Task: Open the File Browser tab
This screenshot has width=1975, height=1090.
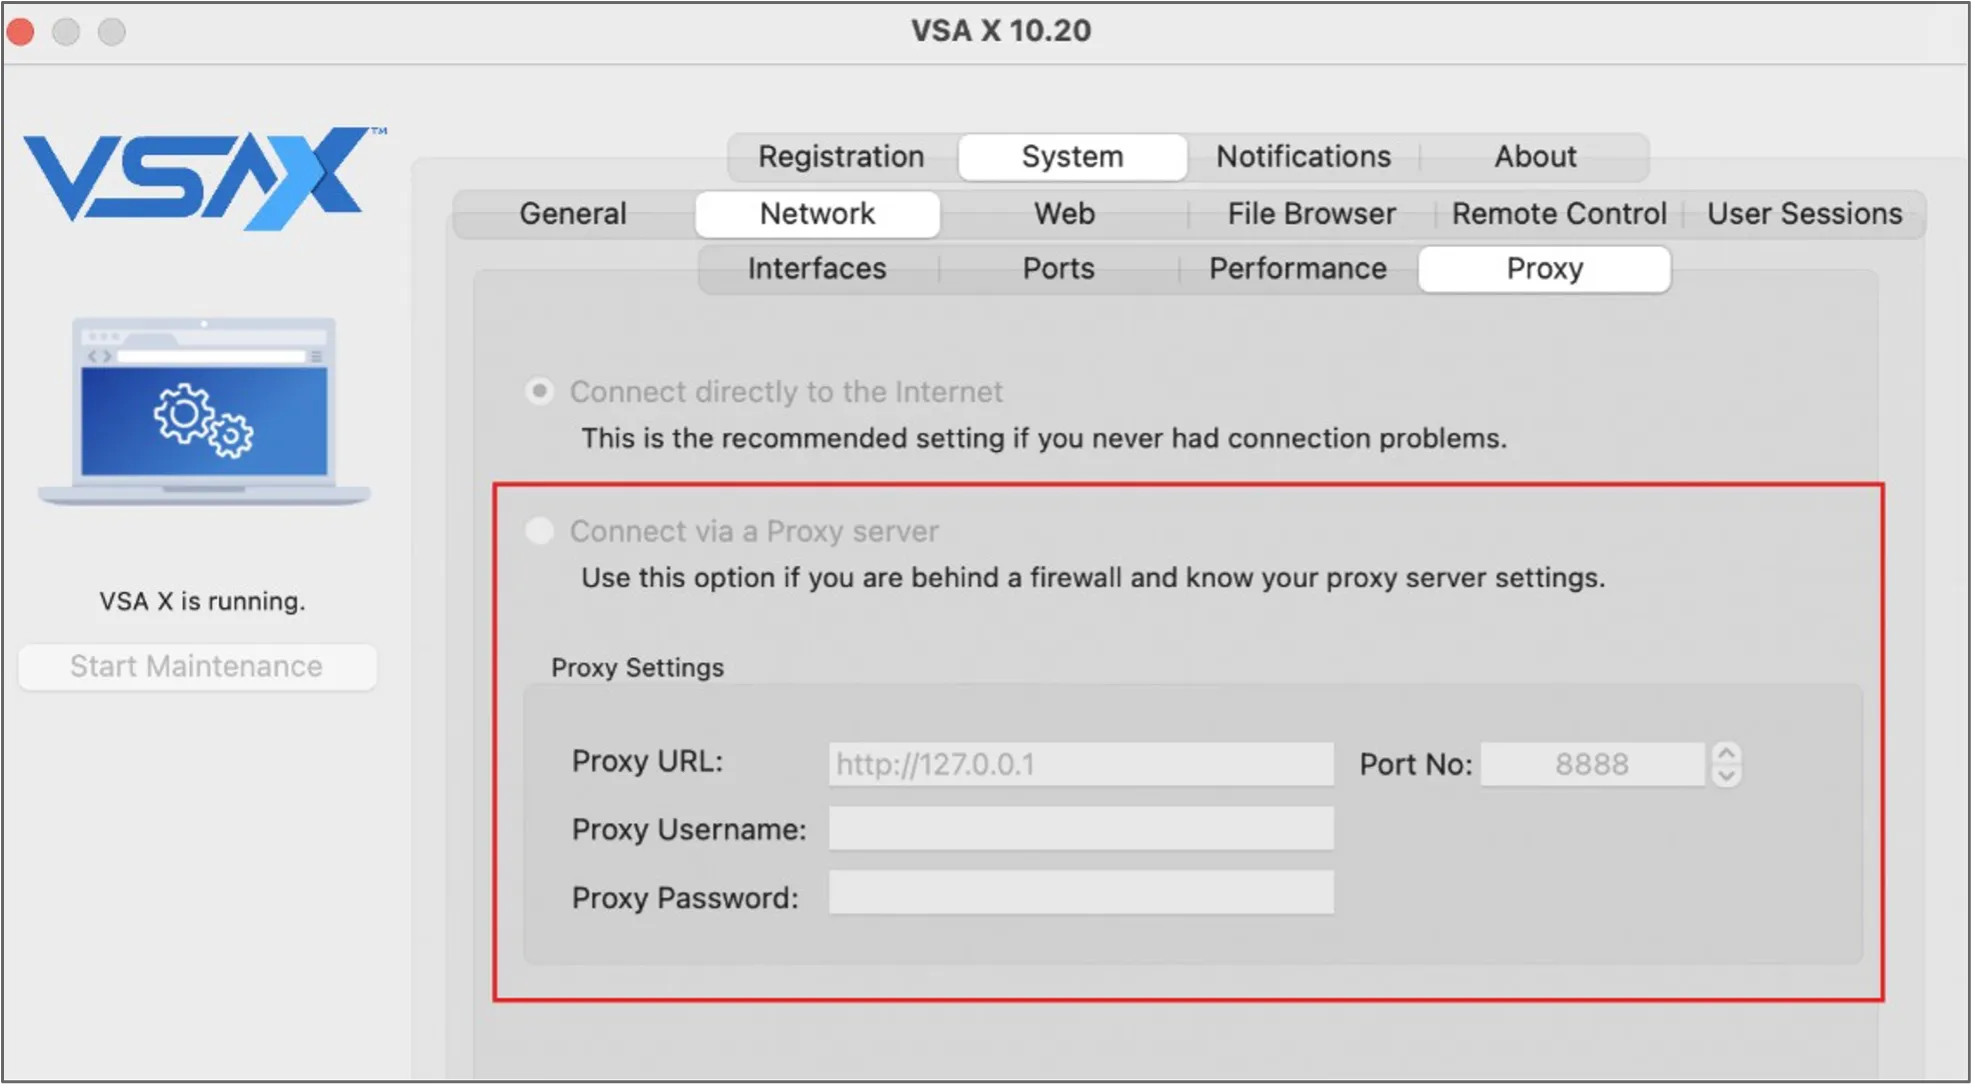Action: click(x=1311, y=214)
